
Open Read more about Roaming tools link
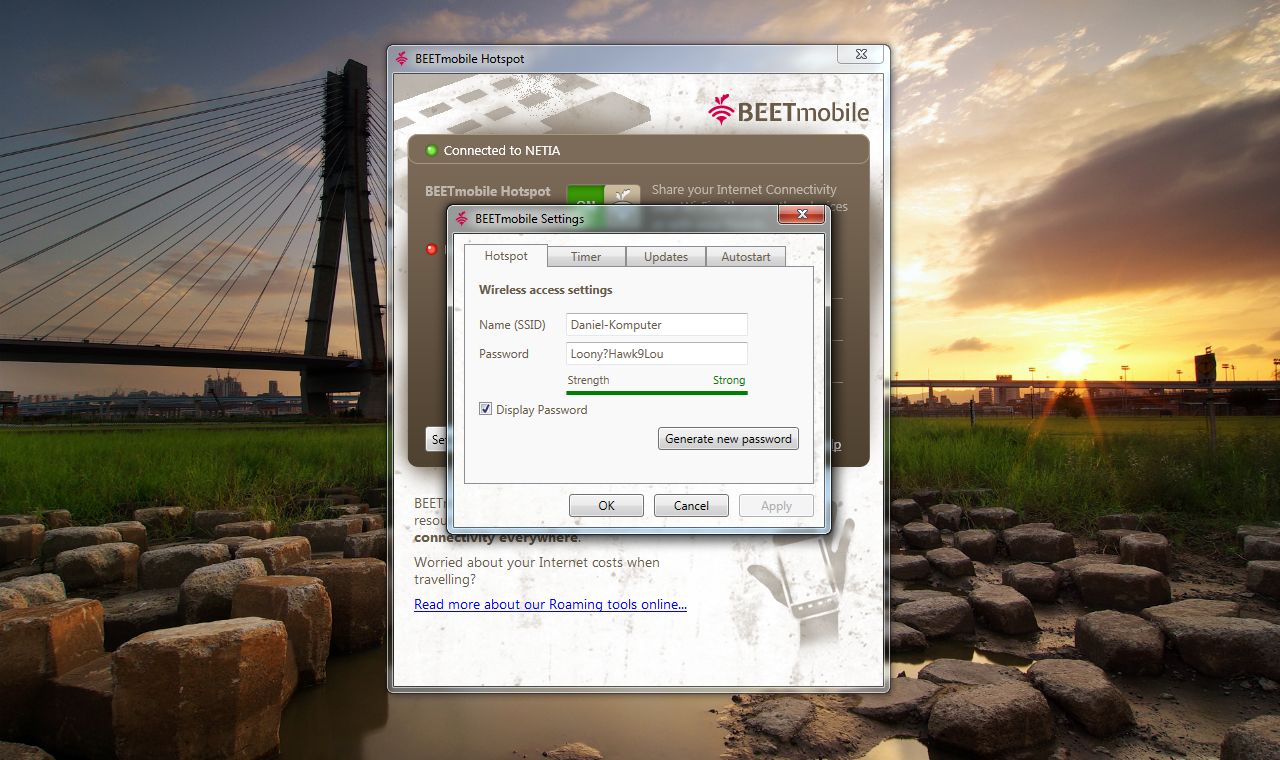pyautogui.click(x=550, y=604)
